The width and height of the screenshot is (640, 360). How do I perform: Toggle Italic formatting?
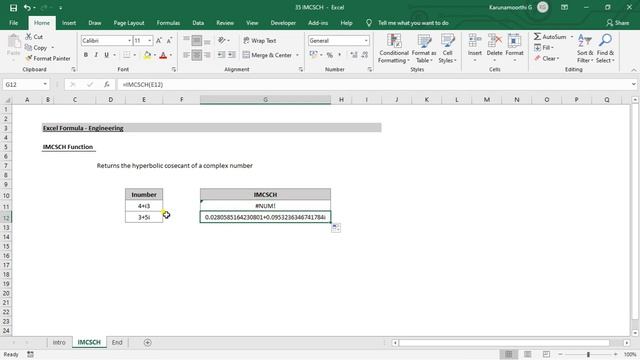point(96,55)
